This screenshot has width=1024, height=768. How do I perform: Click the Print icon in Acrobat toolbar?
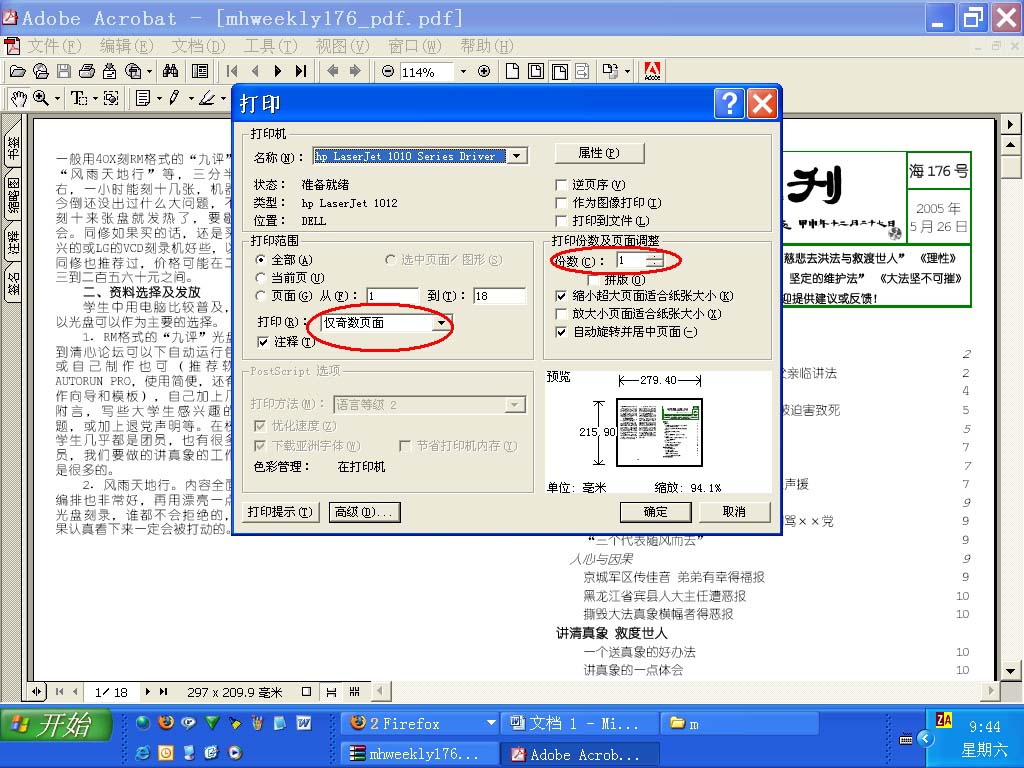click(x=86, y=71)
